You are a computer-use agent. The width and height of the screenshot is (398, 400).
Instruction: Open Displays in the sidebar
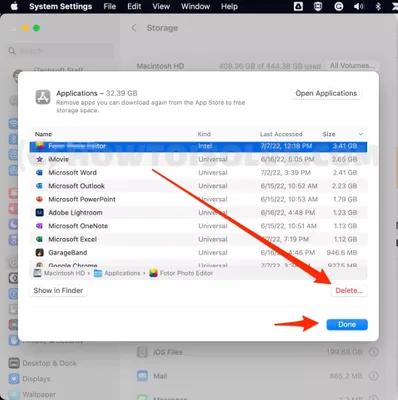(30, 379)
